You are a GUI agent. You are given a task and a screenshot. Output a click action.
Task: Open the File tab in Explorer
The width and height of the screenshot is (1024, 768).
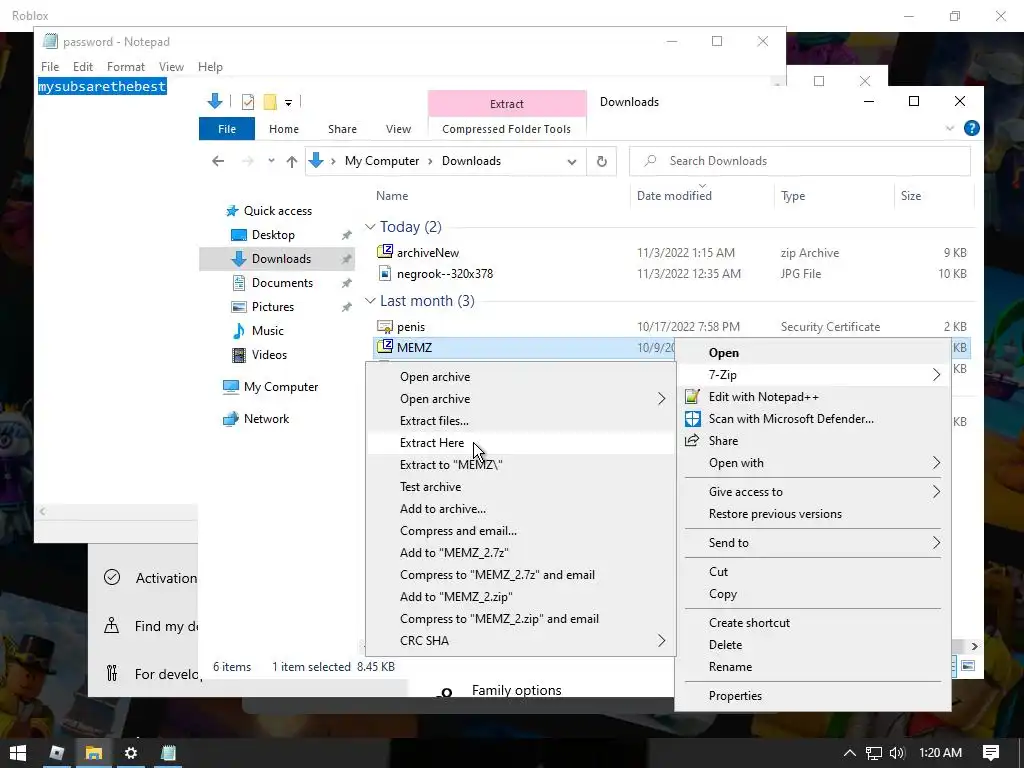[x=227, y=129]
